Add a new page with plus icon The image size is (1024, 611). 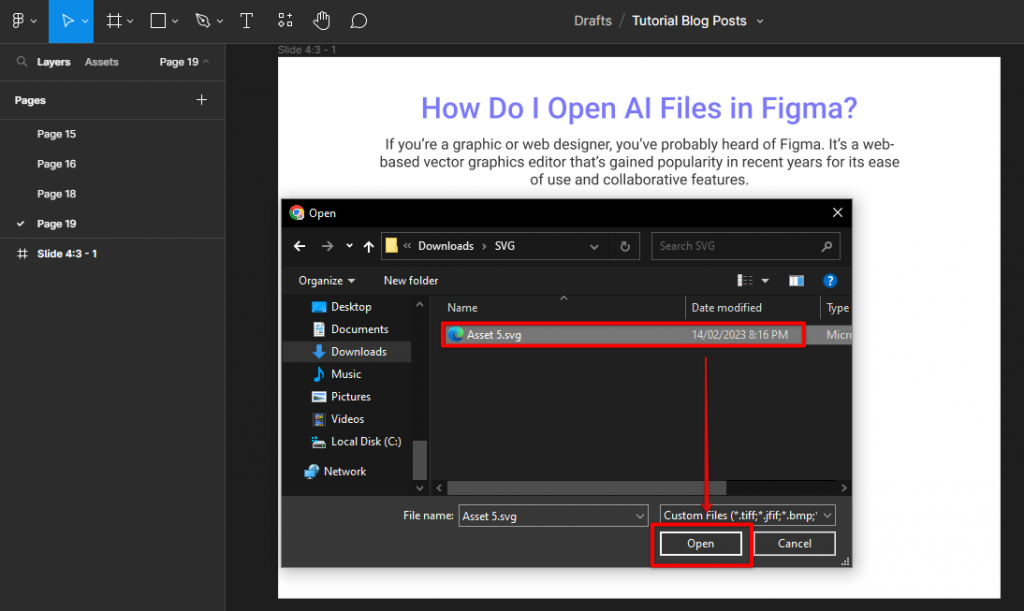point(201,100)
